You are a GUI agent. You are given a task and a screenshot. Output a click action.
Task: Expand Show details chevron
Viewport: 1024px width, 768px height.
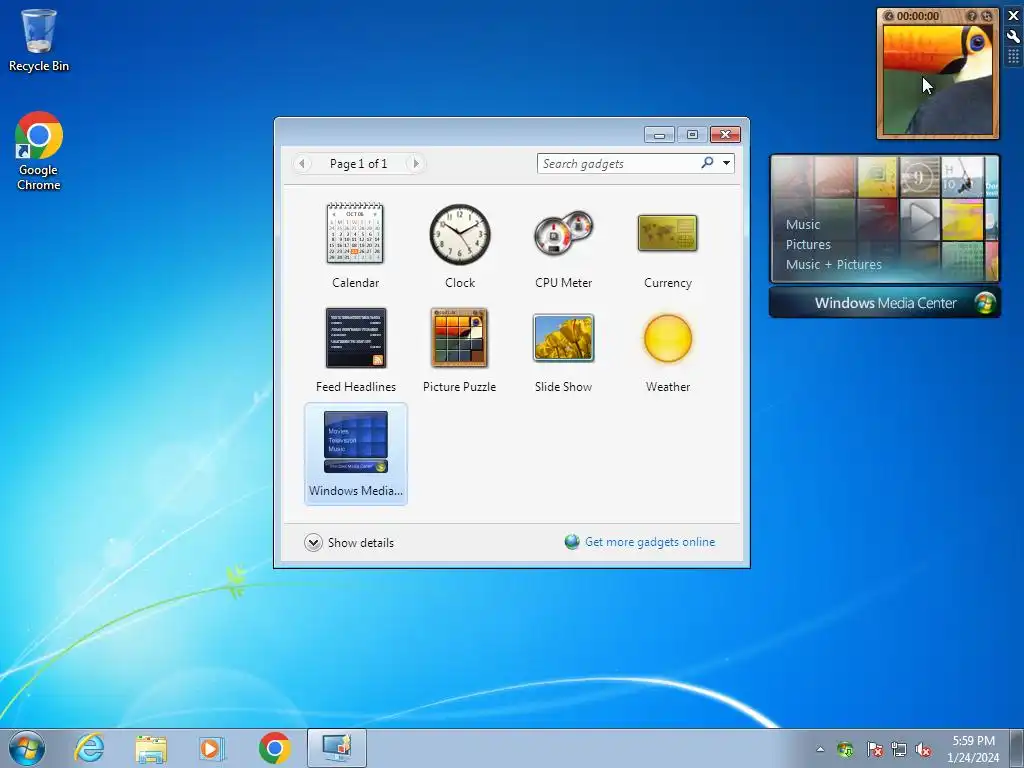(313, 543)
